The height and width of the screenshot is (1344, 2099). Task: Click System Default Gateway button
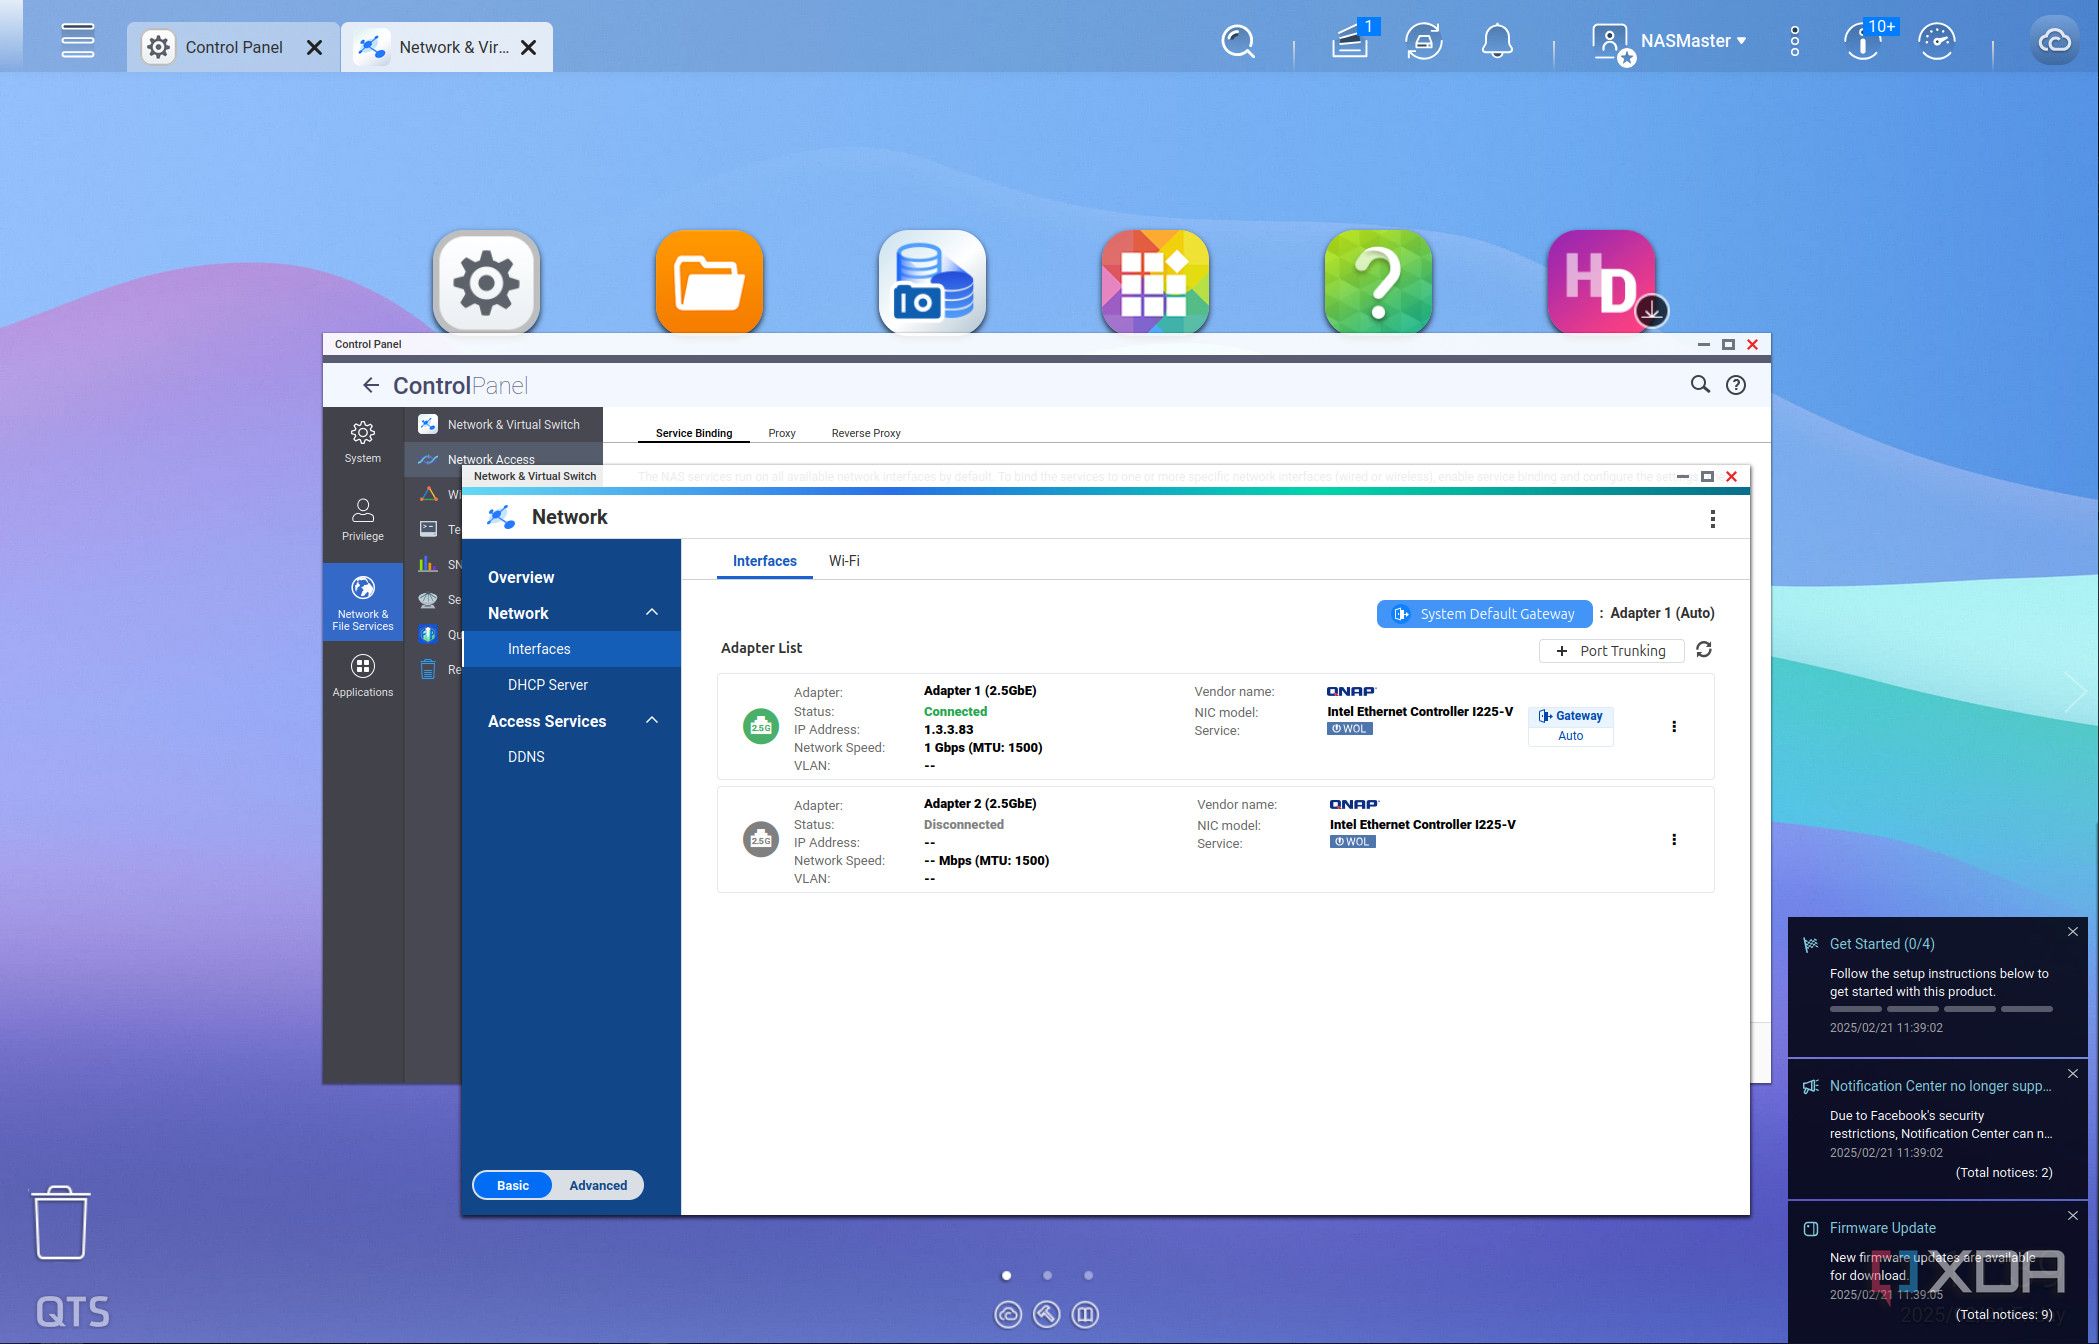coord(1484,614)
